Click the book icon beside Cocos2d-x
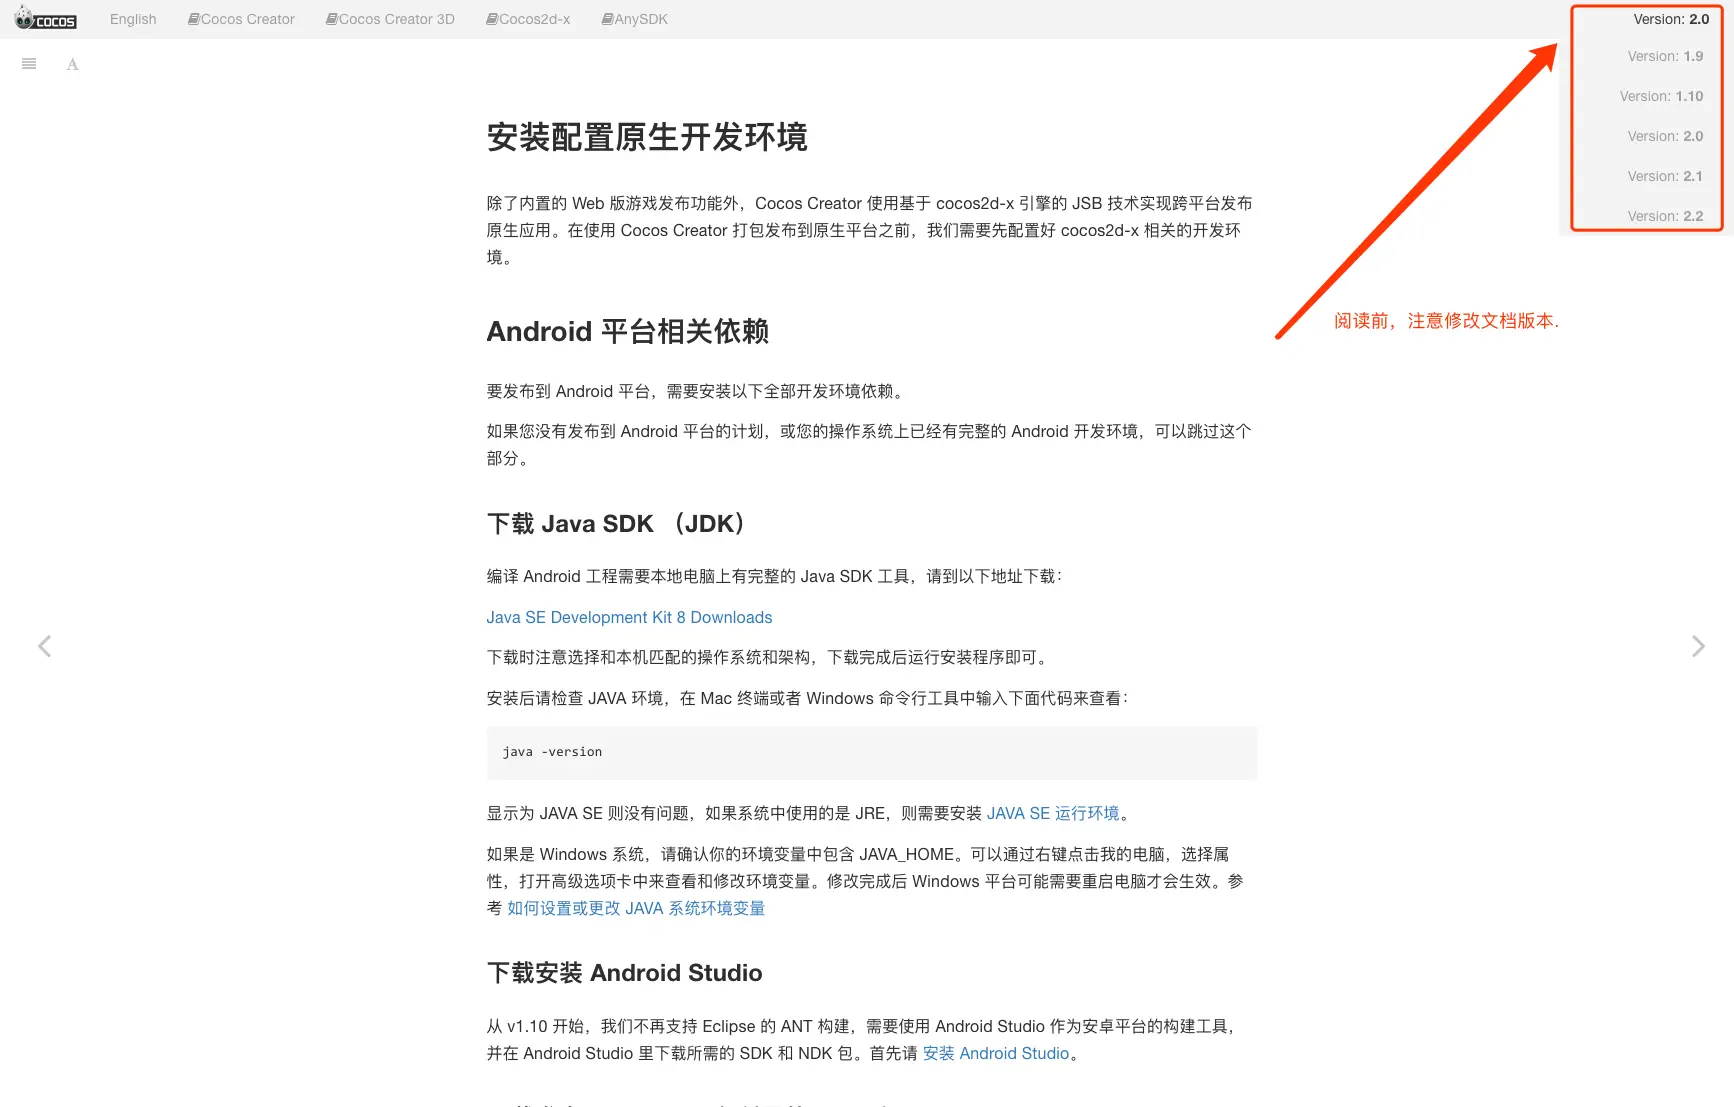This screenshot has height=1107, width=1734. point(491,17)
